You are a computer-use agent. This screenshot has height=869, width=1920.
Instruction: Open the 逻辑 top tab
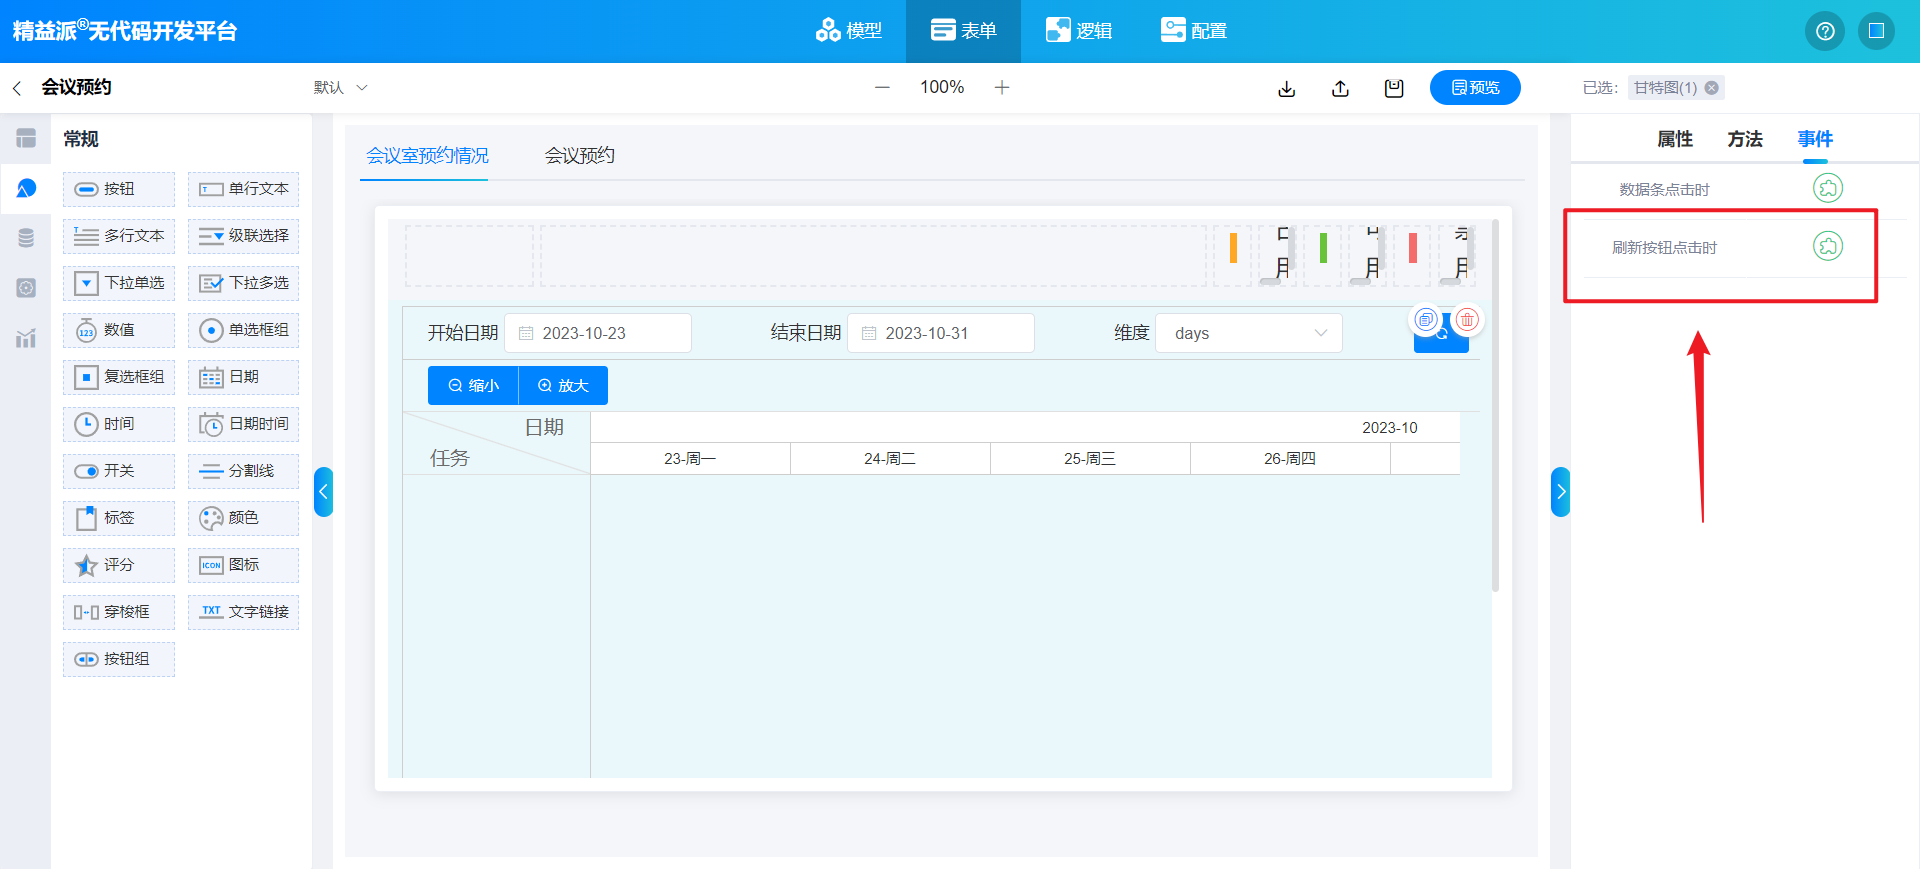(1078, 31)
